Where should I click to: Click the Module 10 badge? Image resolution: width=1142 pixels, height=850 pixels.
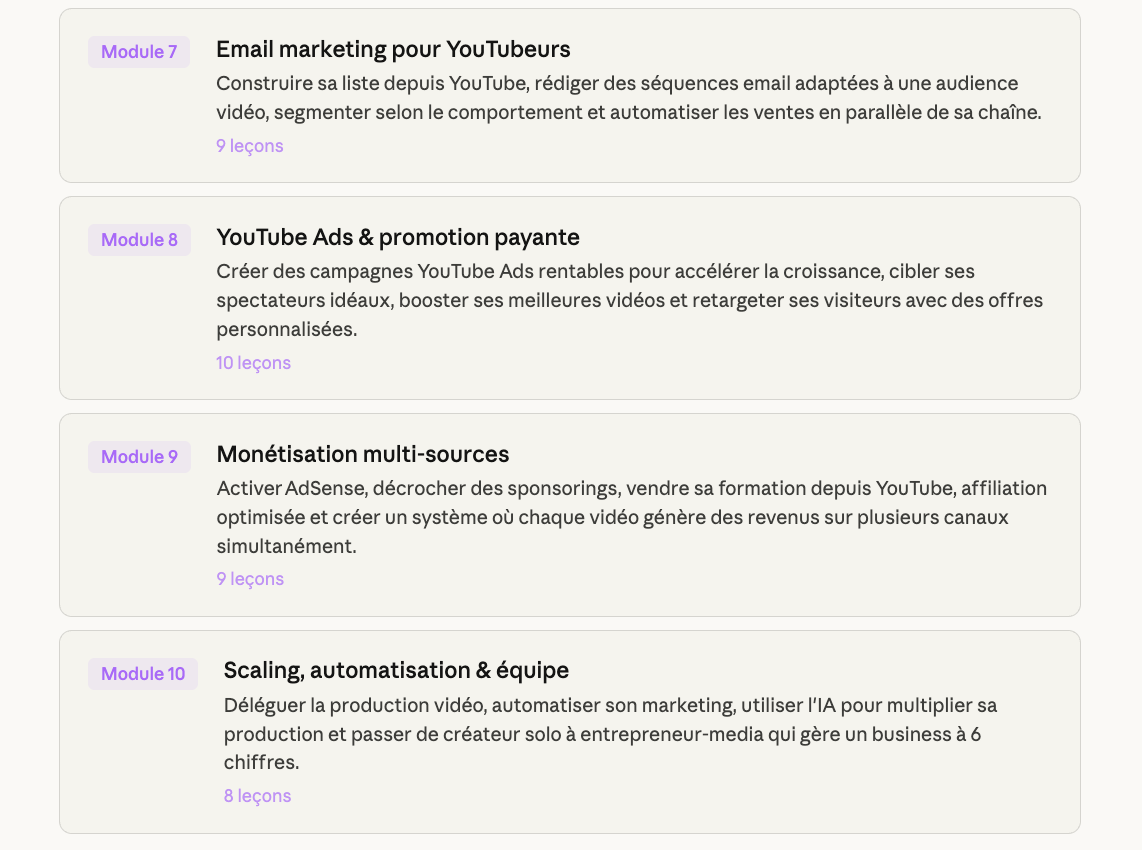tap(143, 674)
